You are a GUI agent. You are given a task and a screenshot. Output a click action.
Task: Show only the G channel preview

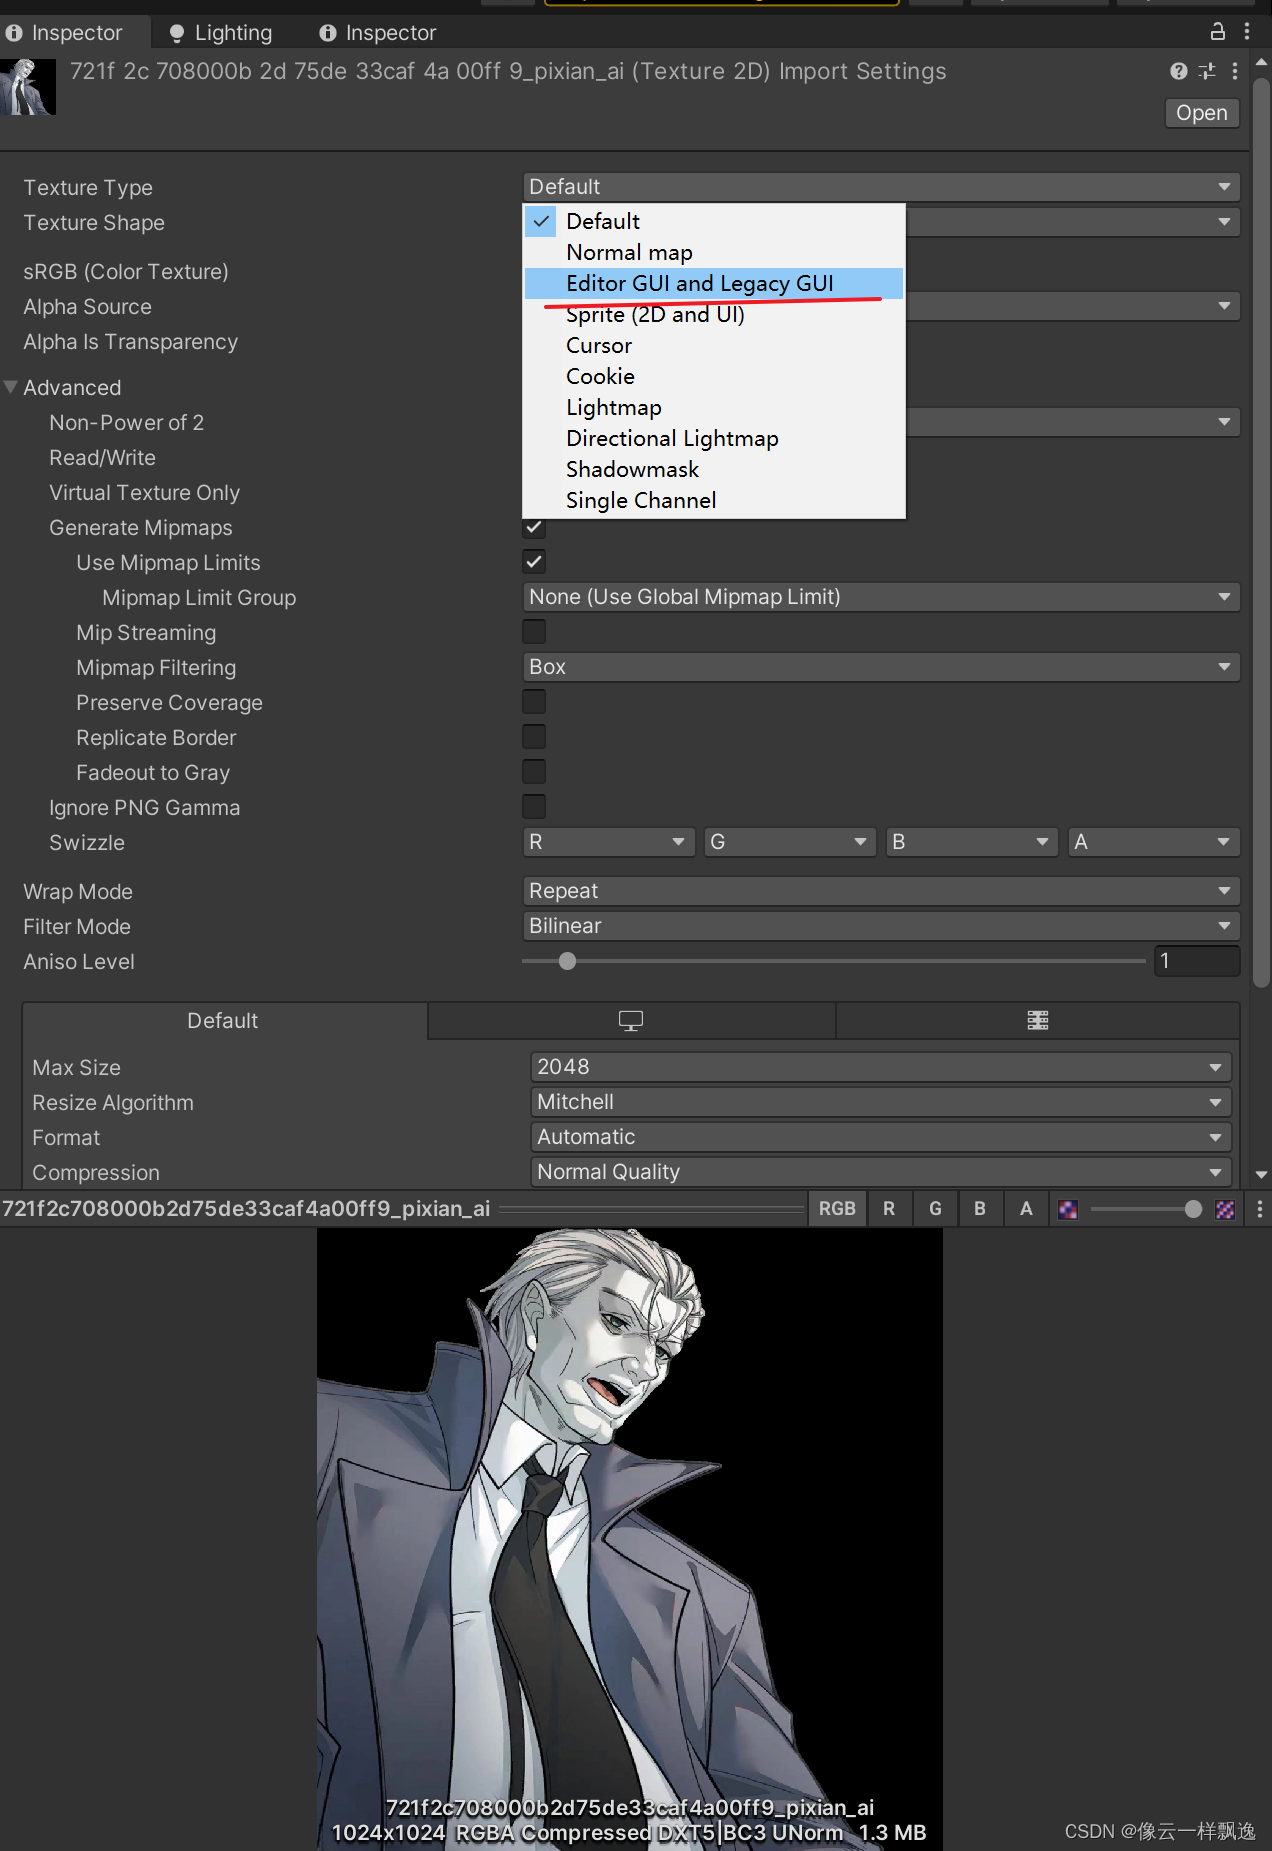click(935, 1208)
